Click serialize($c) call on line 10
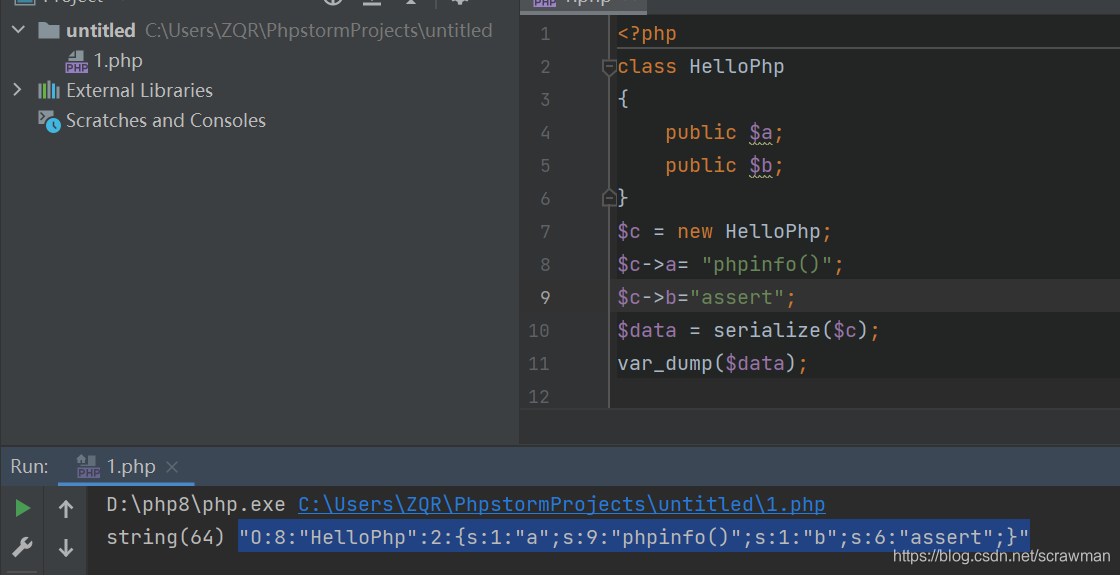 [x=790, y=331]
